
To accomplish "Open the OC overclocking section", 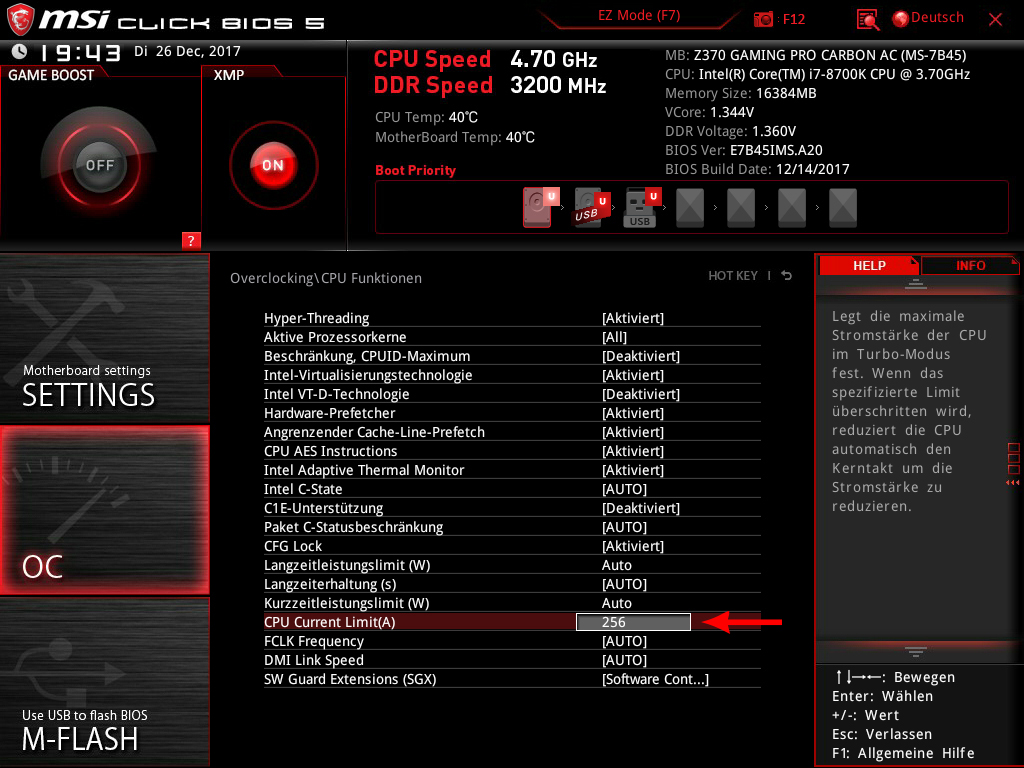I will coord(104,510).
